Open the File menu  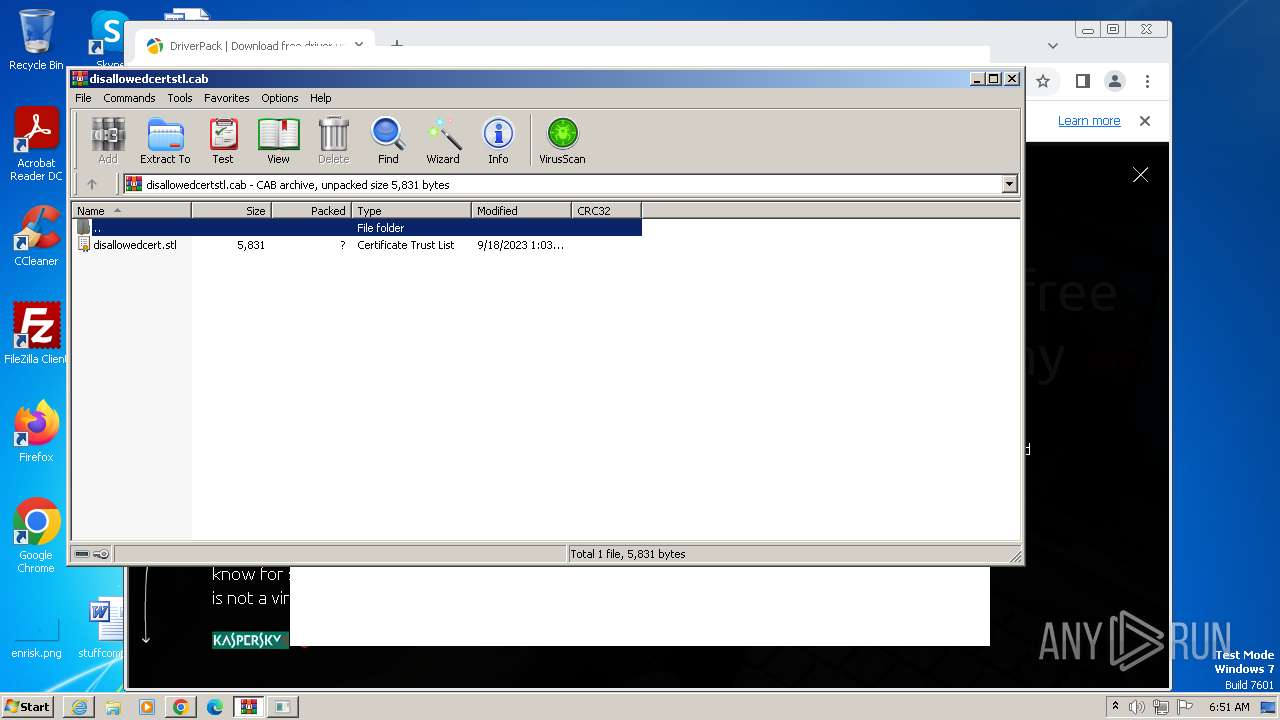point(83,98)
